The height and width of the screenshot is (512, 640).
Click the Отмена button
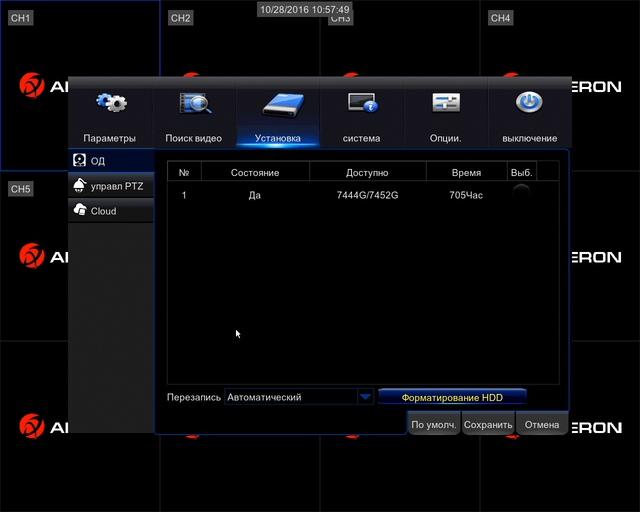pos(542,425)
